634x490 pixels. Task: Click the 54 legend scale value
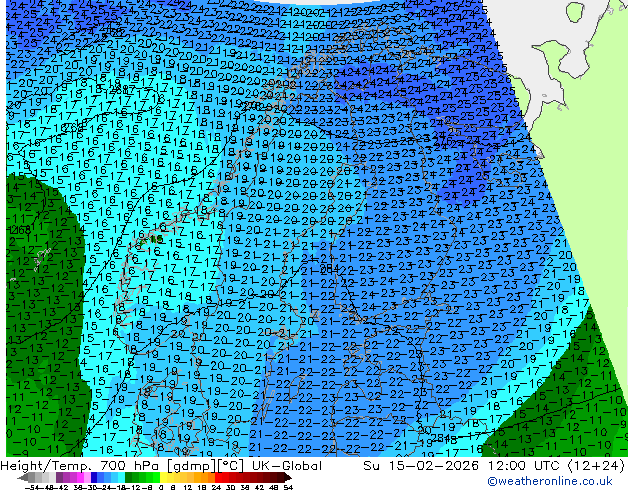click(288, 488)
